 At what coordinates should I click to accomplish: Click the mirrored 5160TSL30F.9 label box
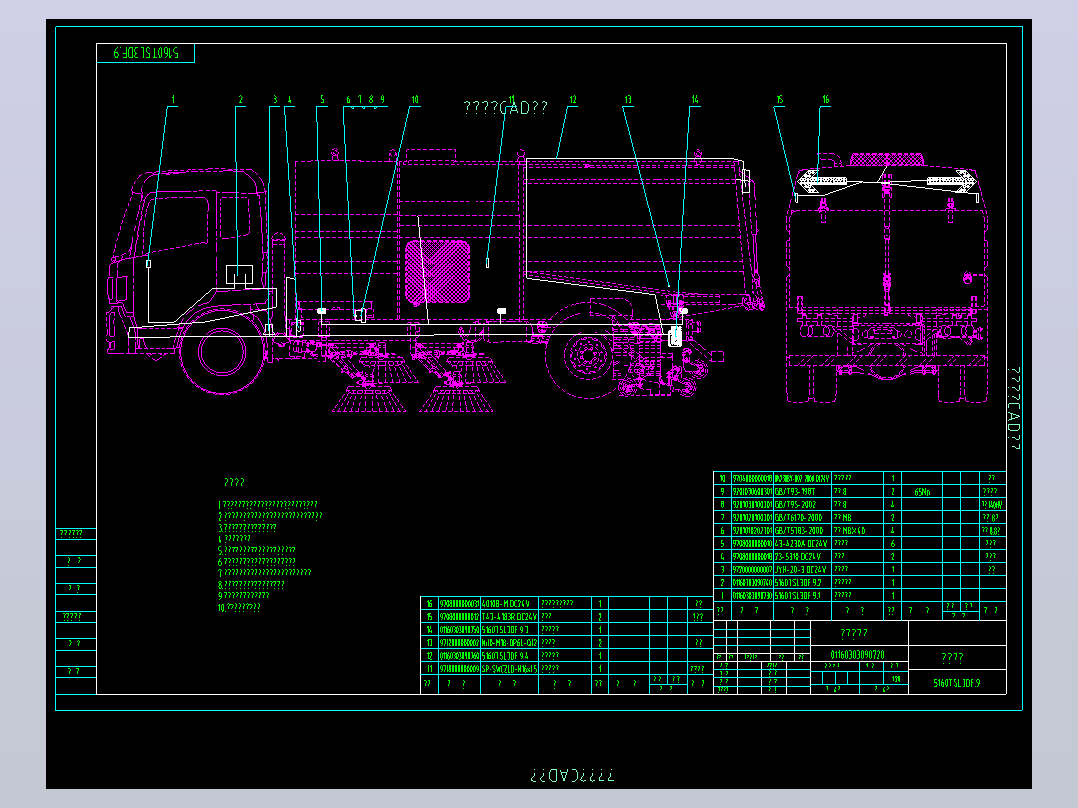[x=146, y=53]
